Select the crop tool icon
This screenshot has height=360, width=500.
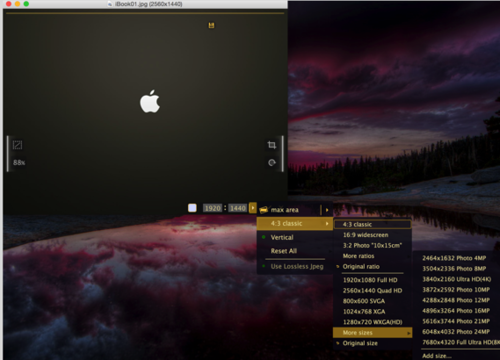(272, 145)
